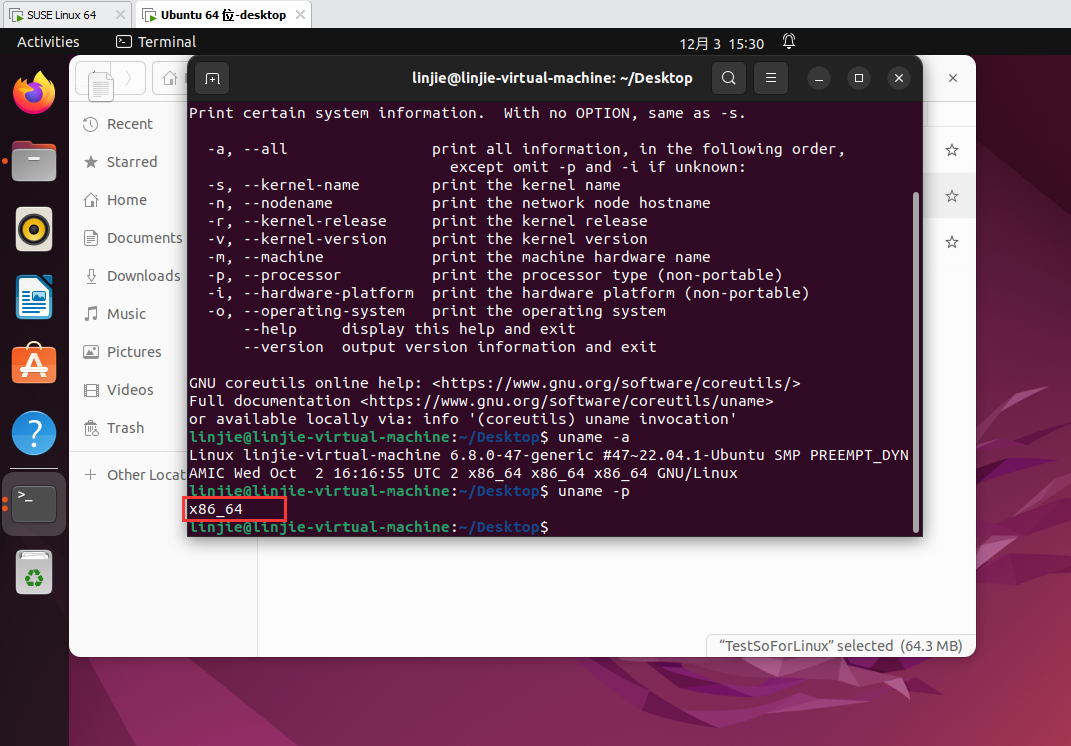Click the Videos film icon in sidebar
The width and height of the screenshot is (1071, 746).
click(90, 390)
